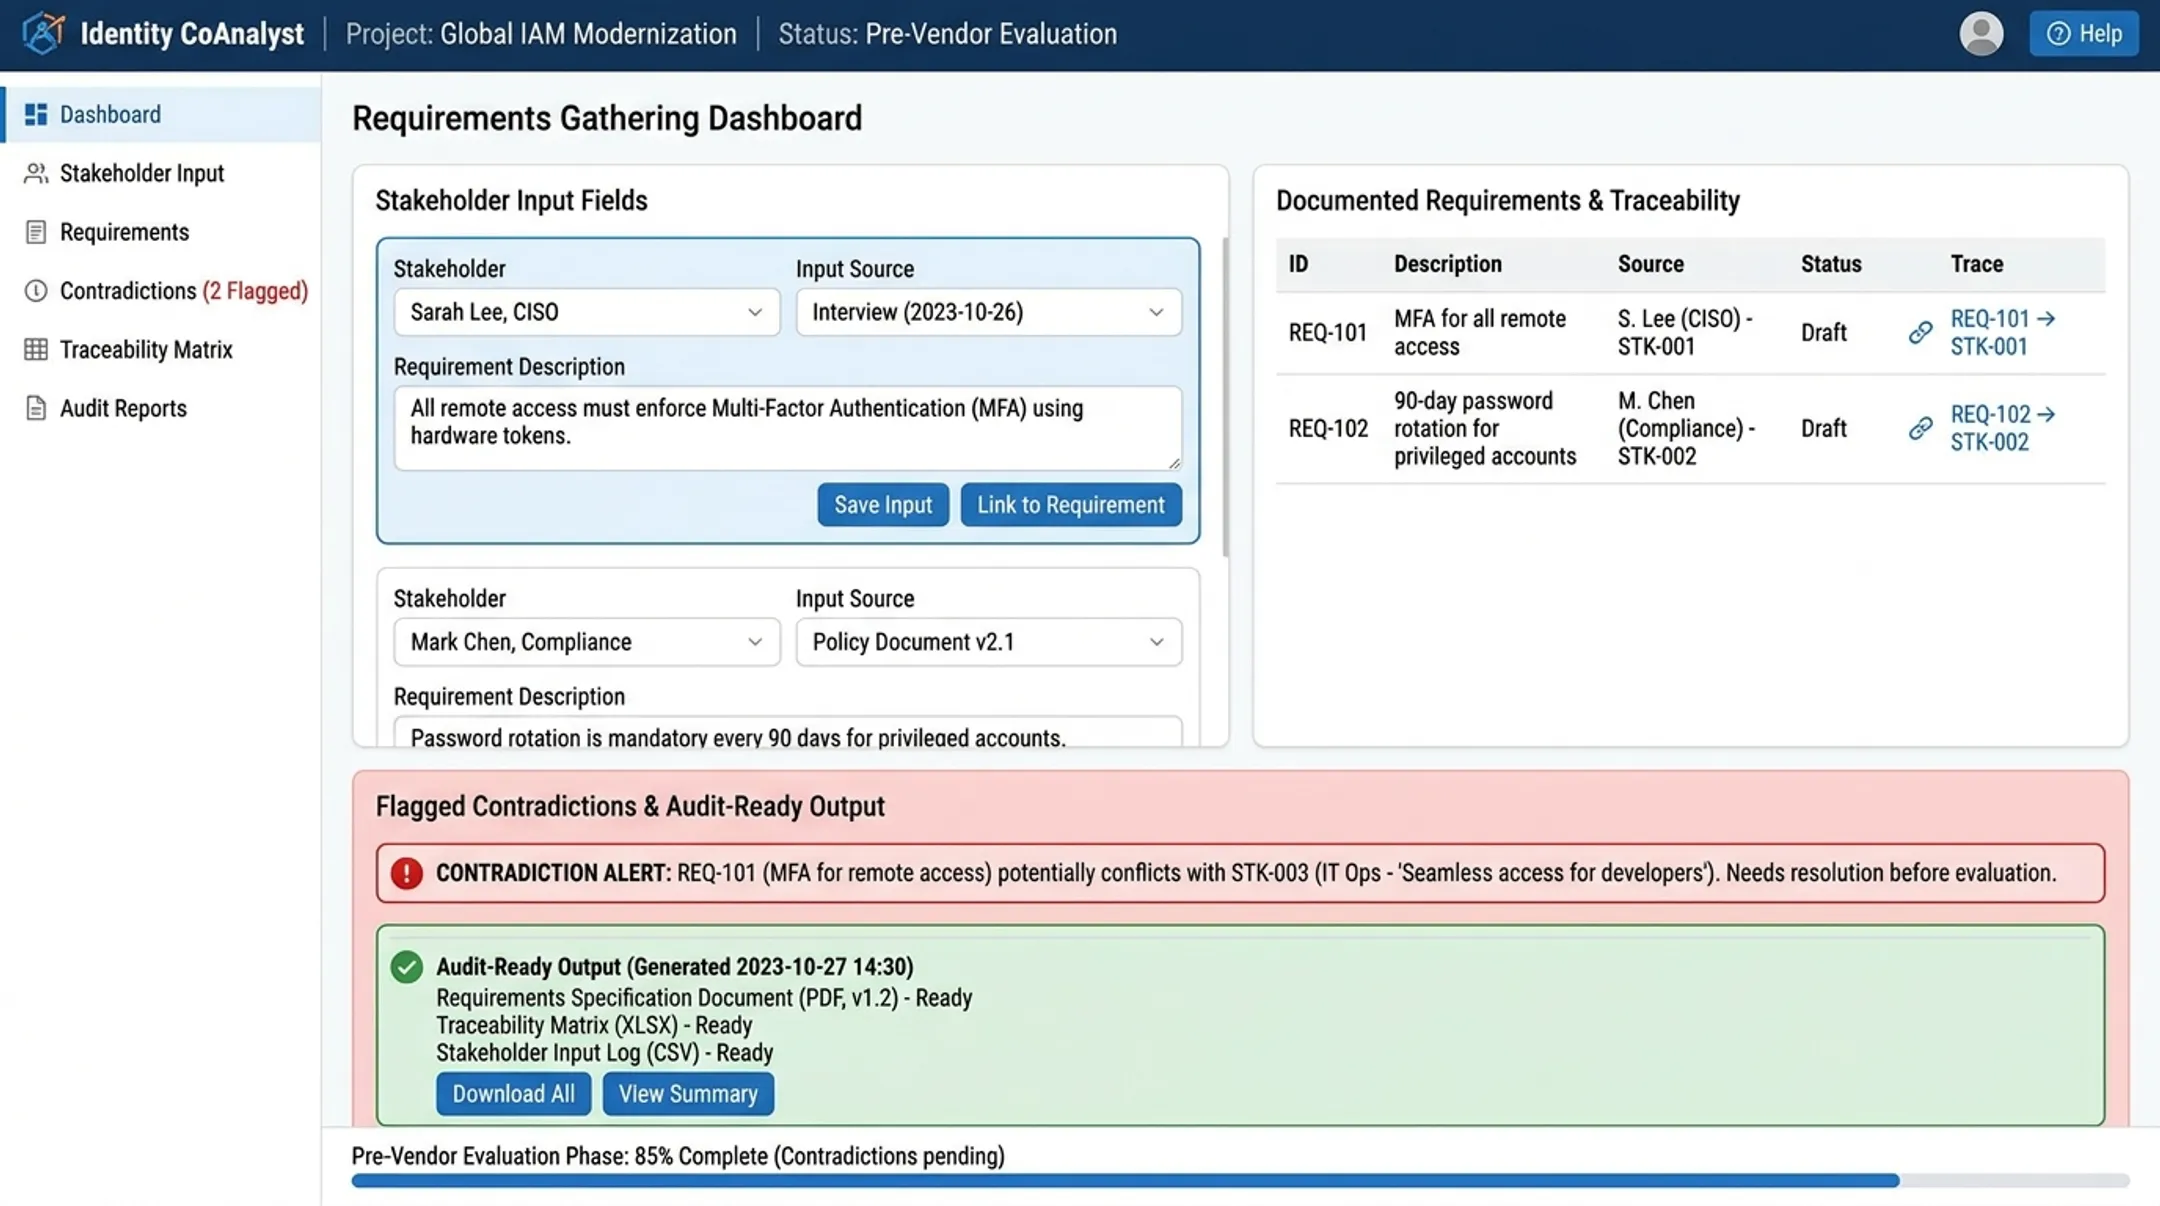The width and height of the screenshot is (2160, 1206).
Task: Click the CONTRADICTION ALERT message text
Action: 1246,873
